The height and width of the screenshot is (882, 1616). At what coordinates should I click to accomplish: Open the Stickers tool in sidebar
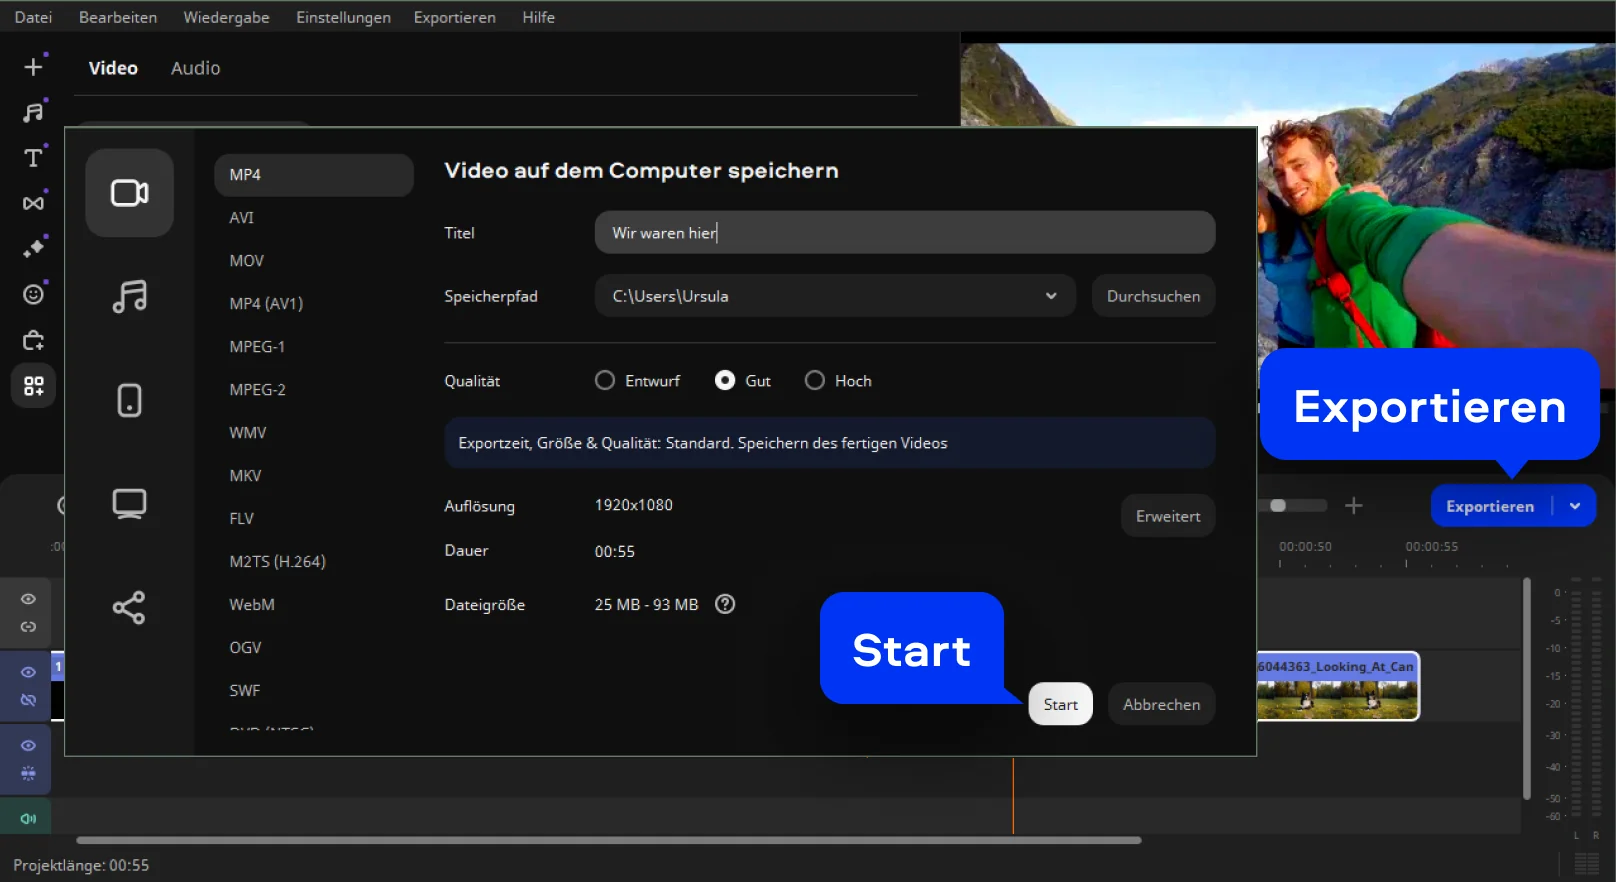[x=33, y=294]
